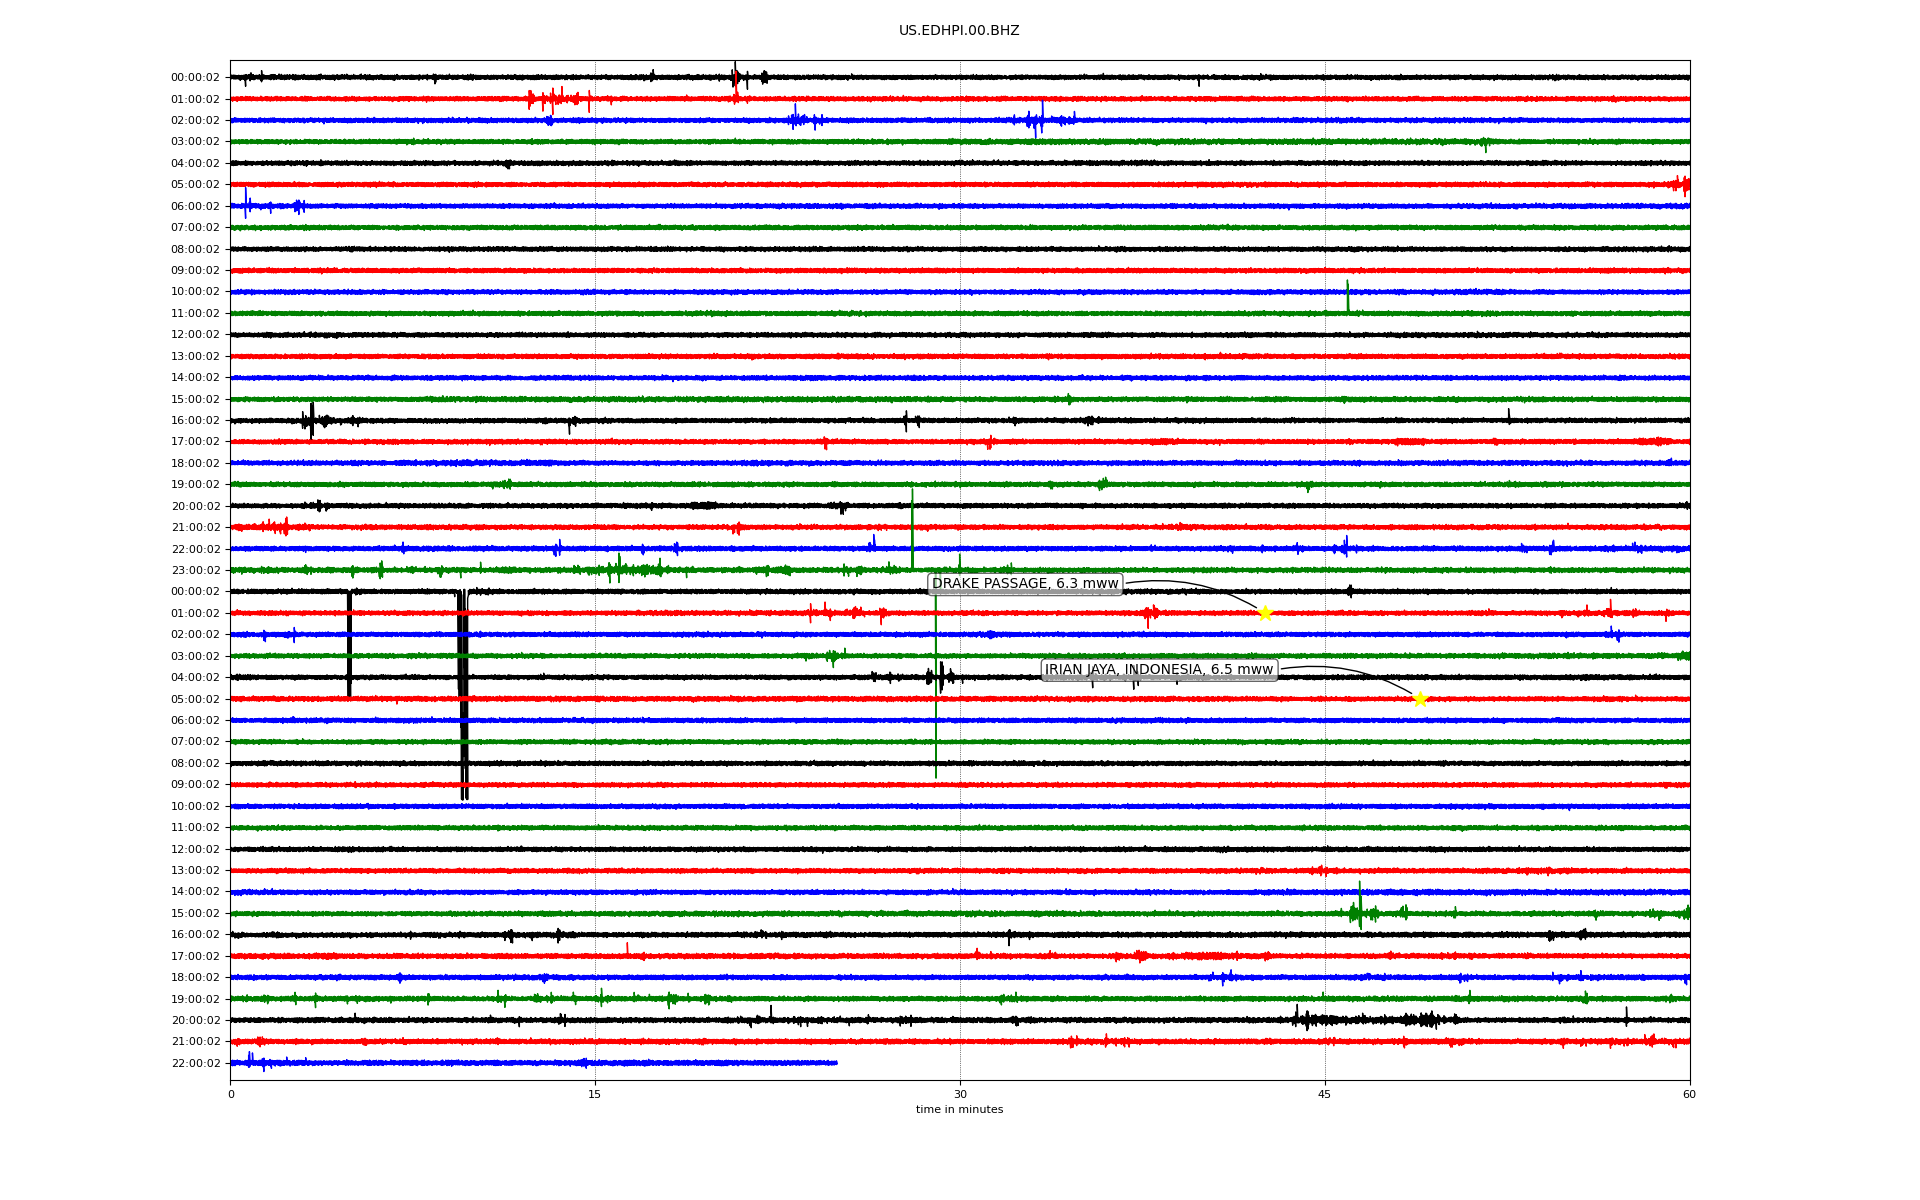Click the yellow star for Drake Passage earthquake

(x=1265, y=613)
